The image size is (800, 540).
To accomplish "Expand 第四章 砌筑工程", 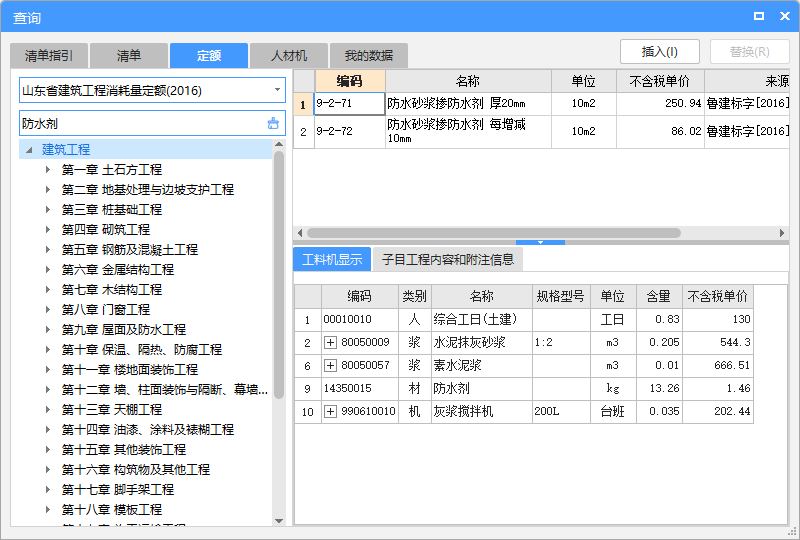I will (x=47, y=229).
